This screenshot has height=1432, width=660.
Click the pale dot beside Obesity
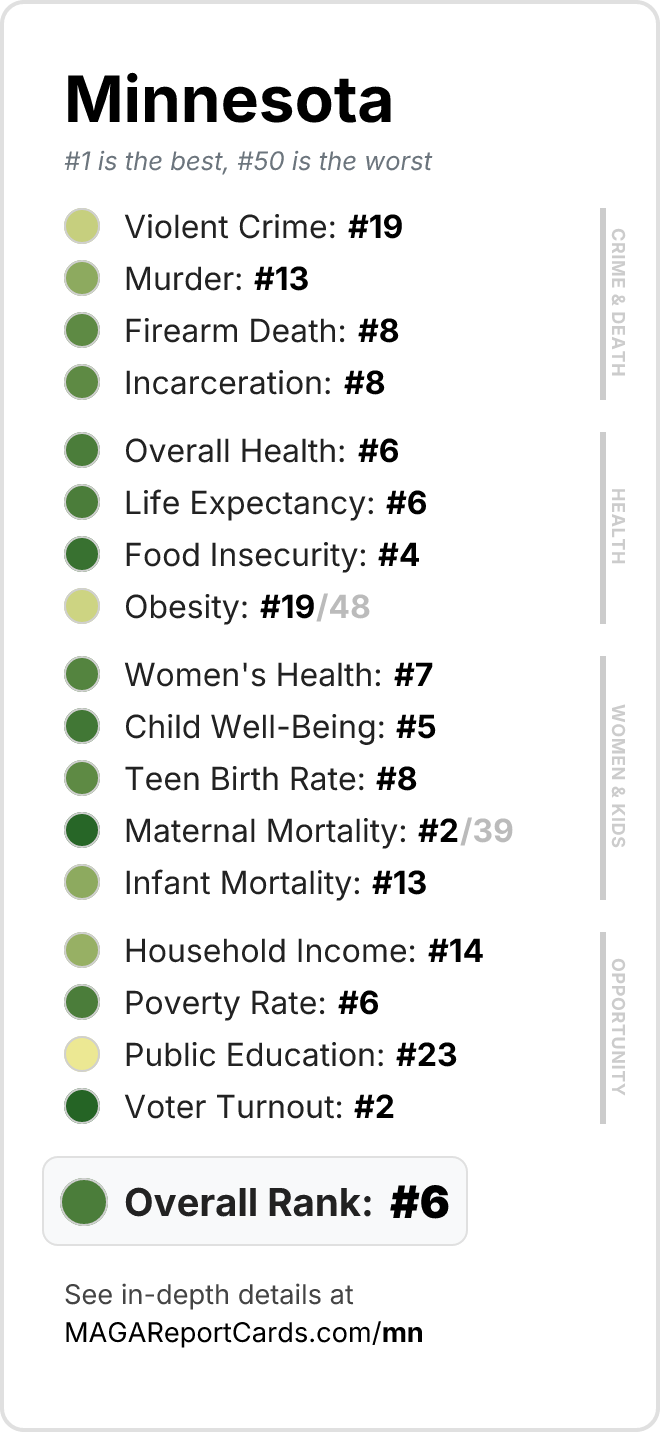click(x=82, y=606)
